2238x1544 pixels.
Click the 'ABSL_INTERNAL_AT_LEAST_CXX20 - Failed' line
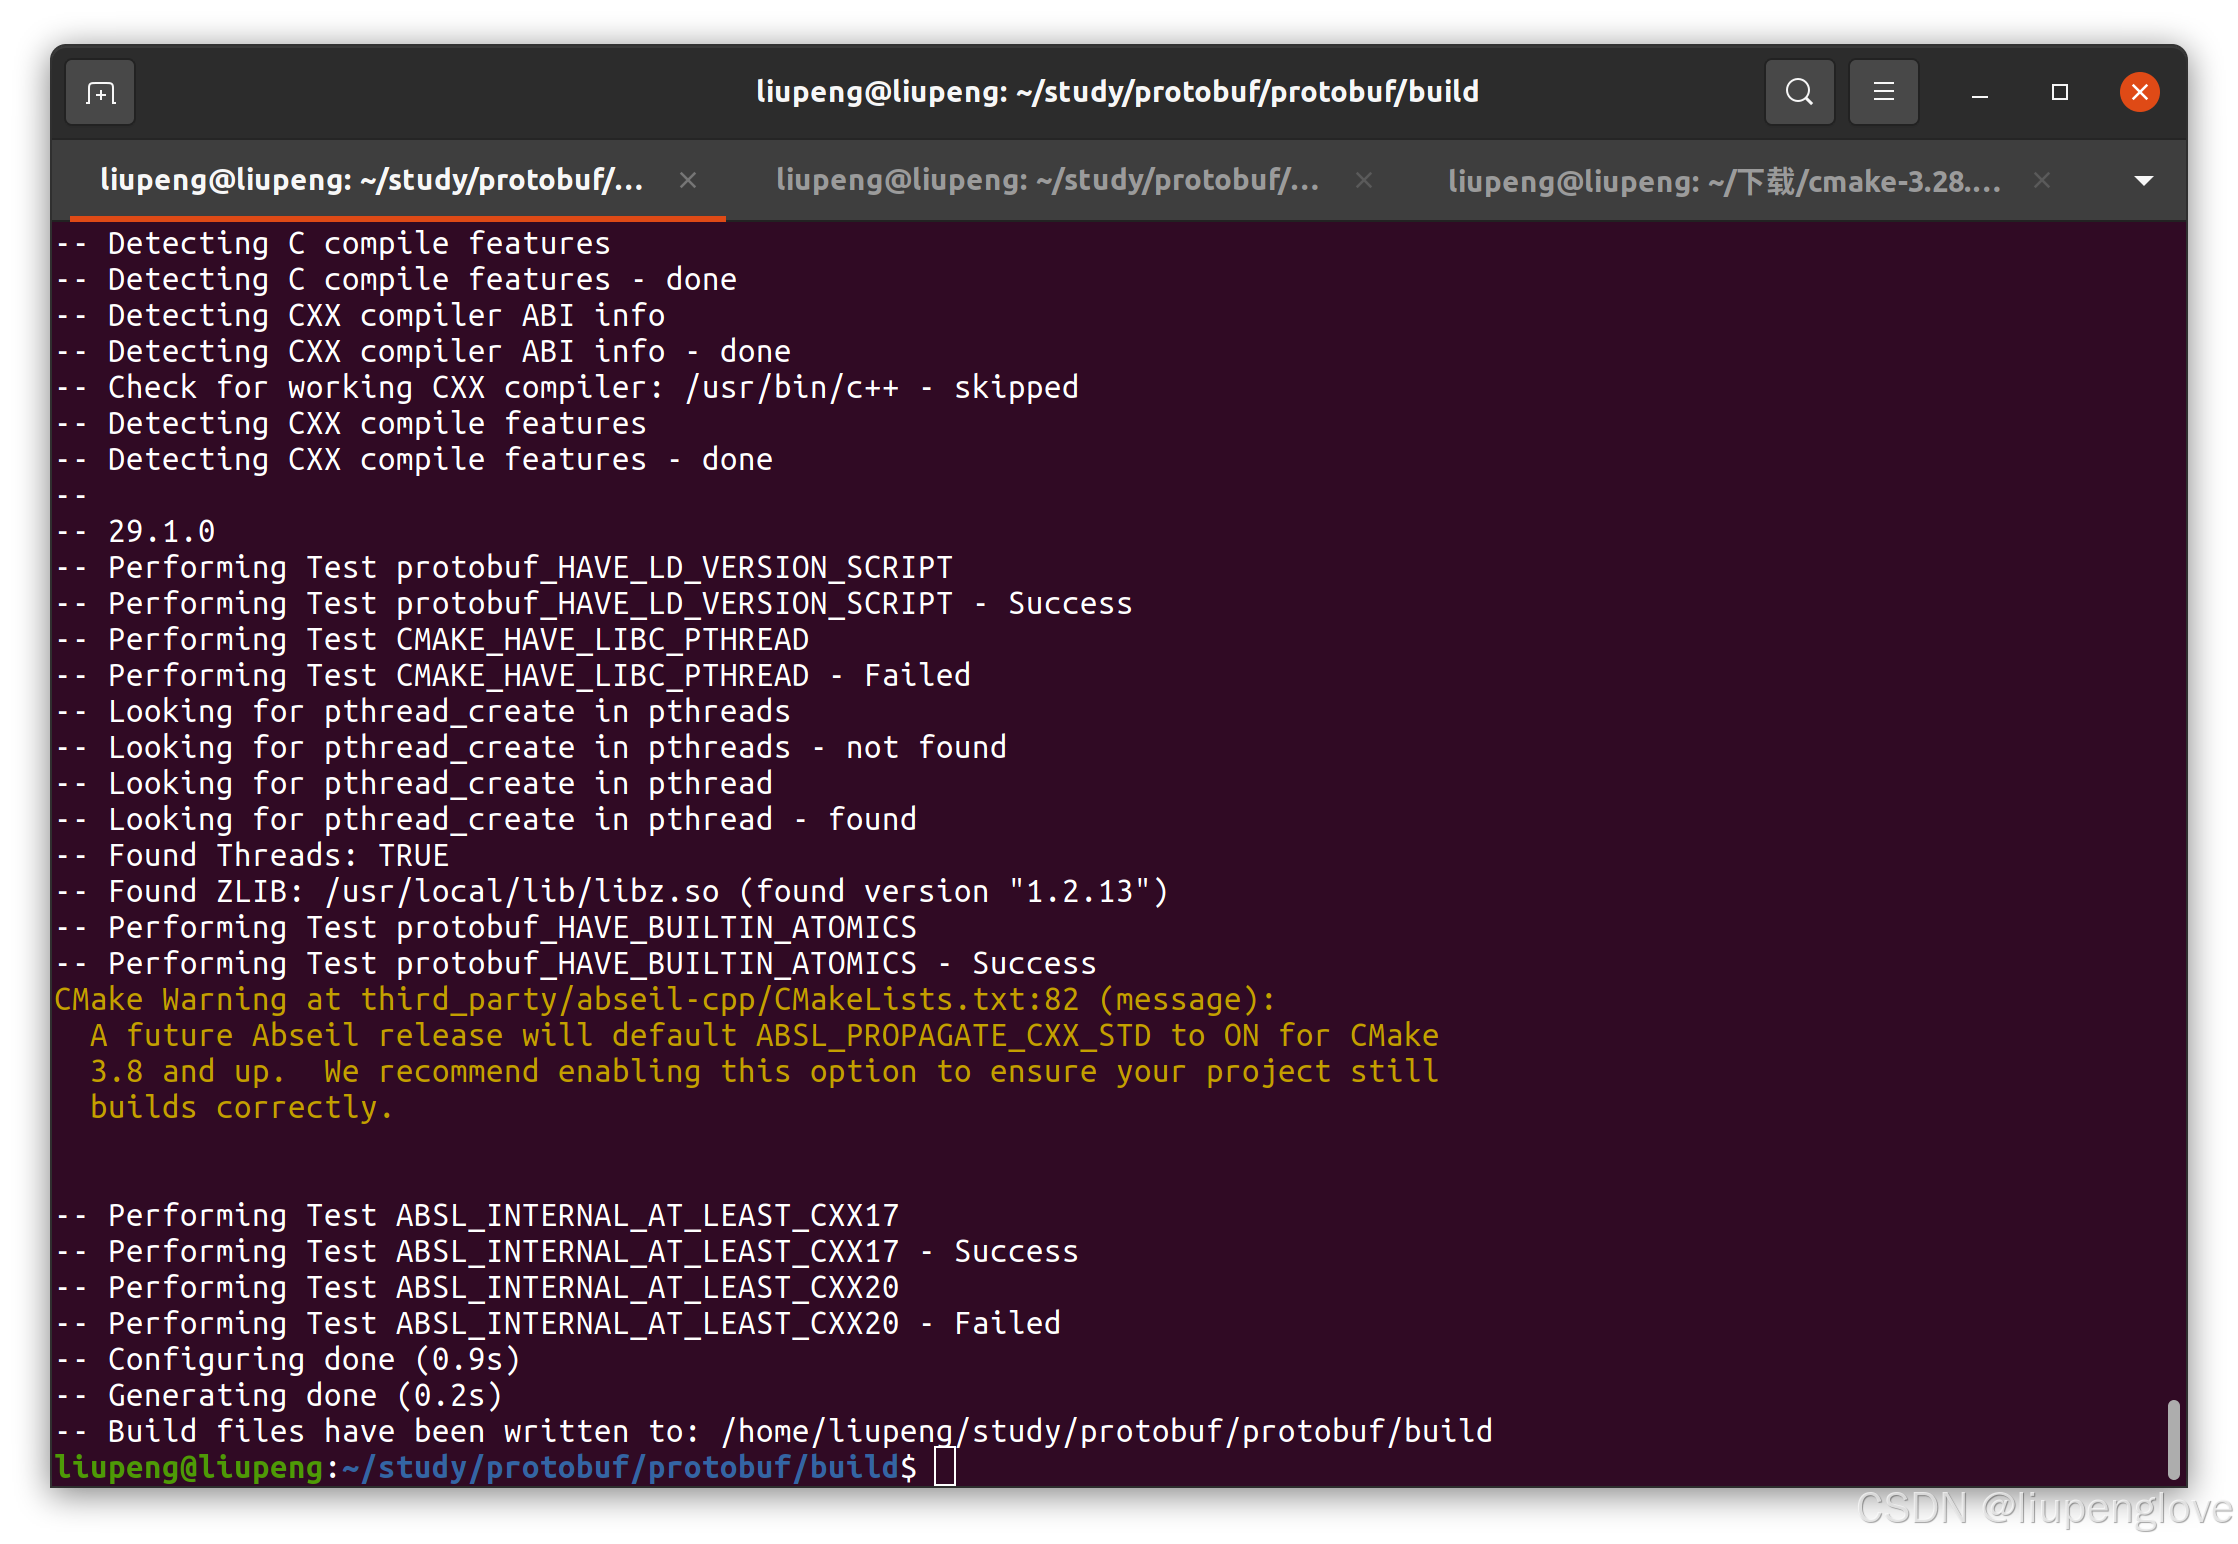pyautogui.click(x=558, y=1323)
